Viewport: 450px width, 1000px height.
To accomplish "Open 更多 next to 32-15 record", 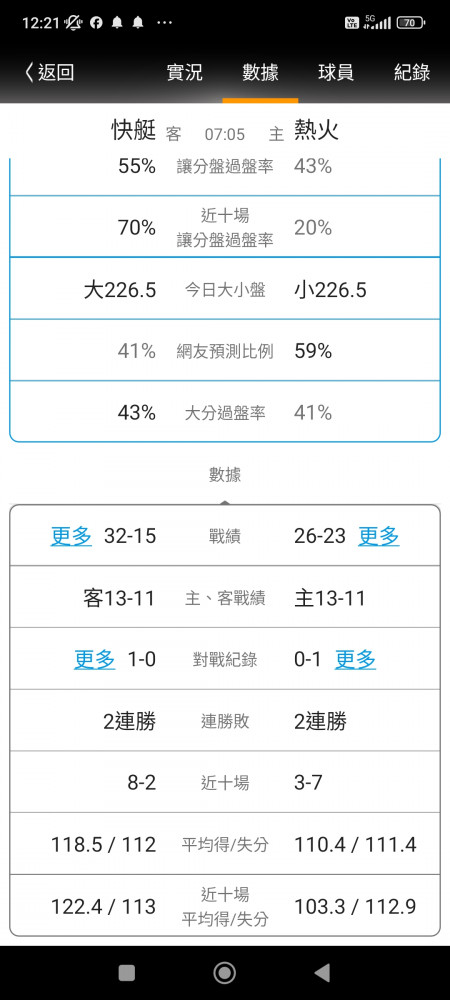I will pos(71,536).
